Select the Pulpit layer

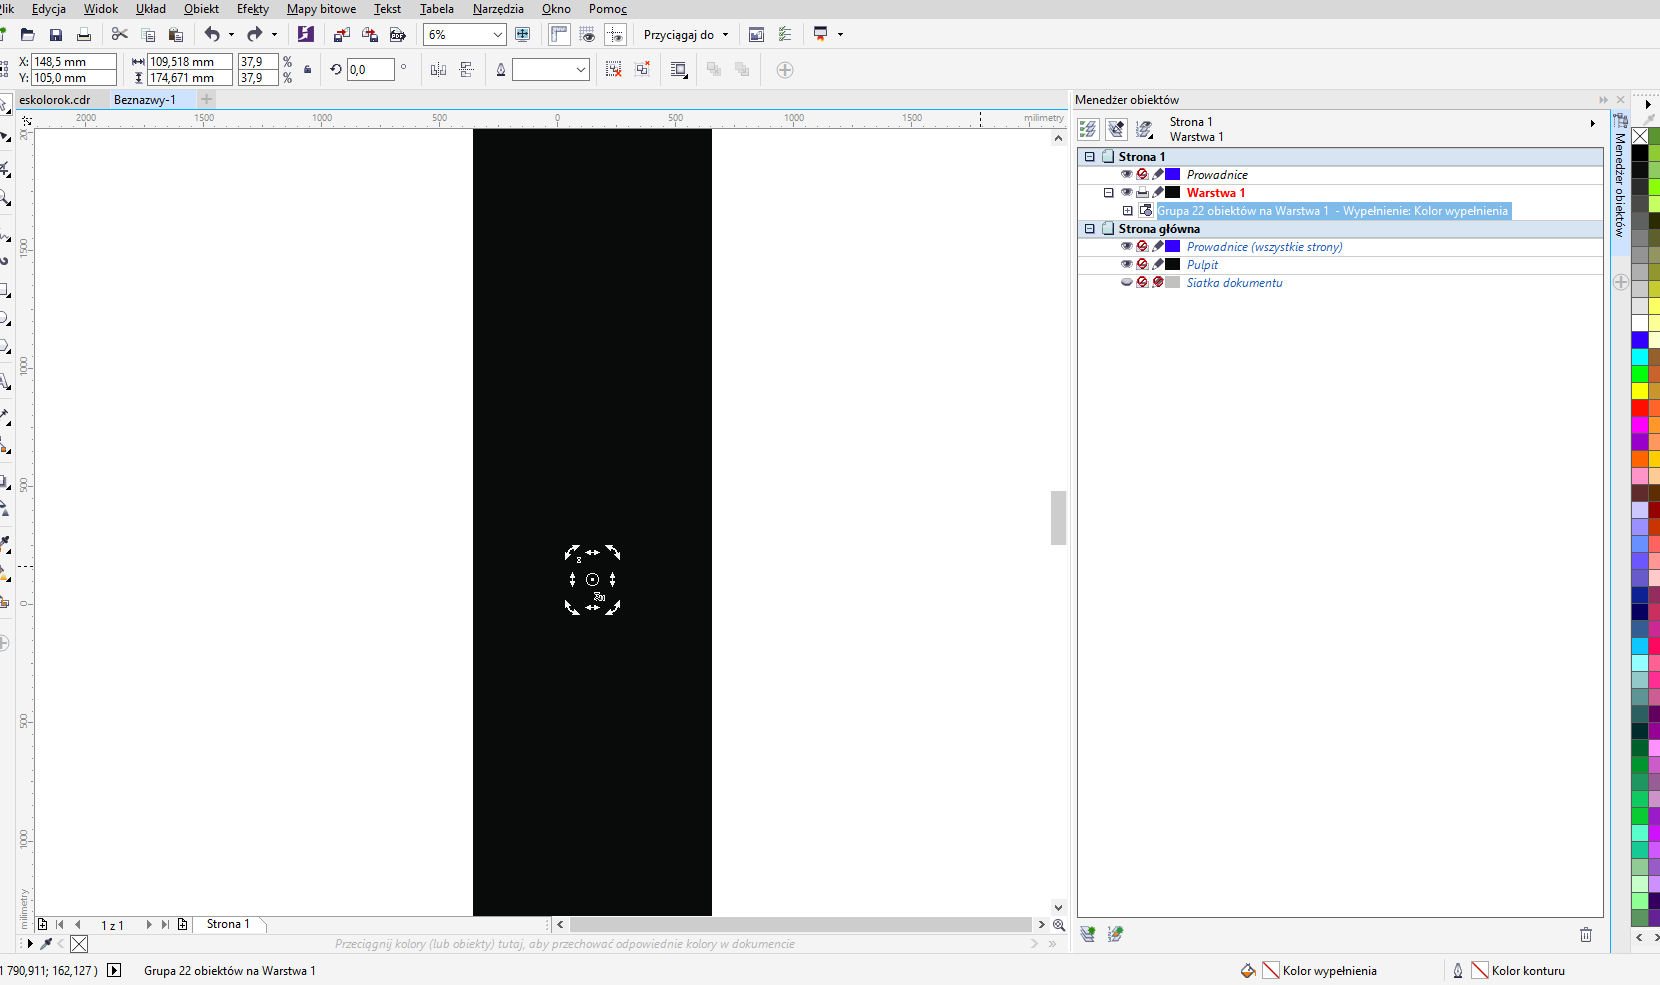click(1202, 265)
